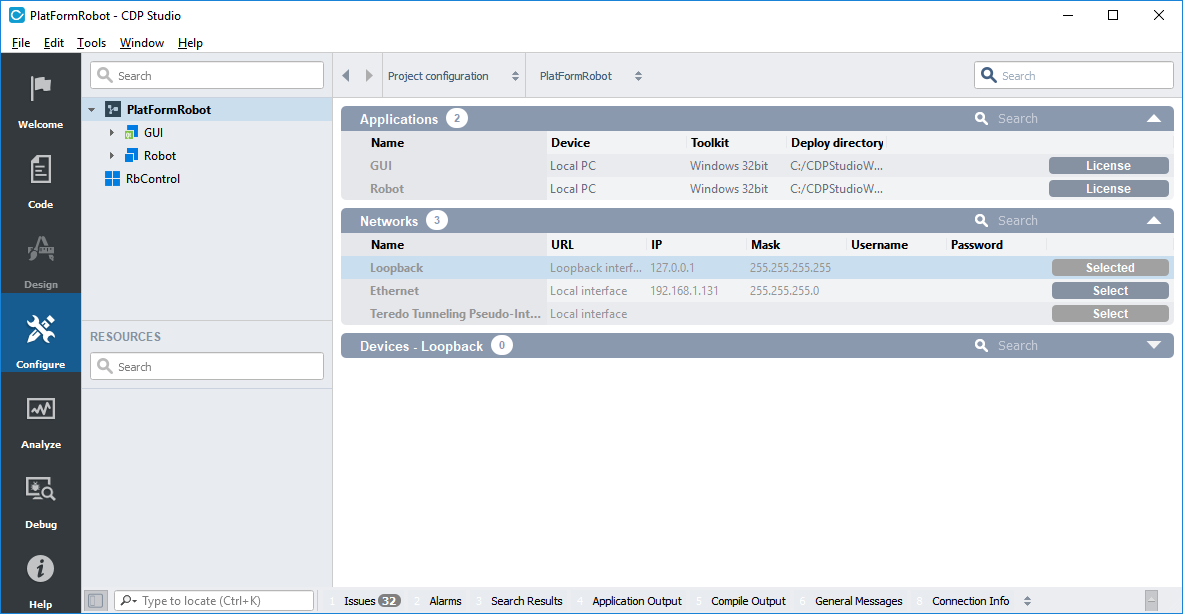
Task: Open the output panes selector arrows
Action: 1027,601
